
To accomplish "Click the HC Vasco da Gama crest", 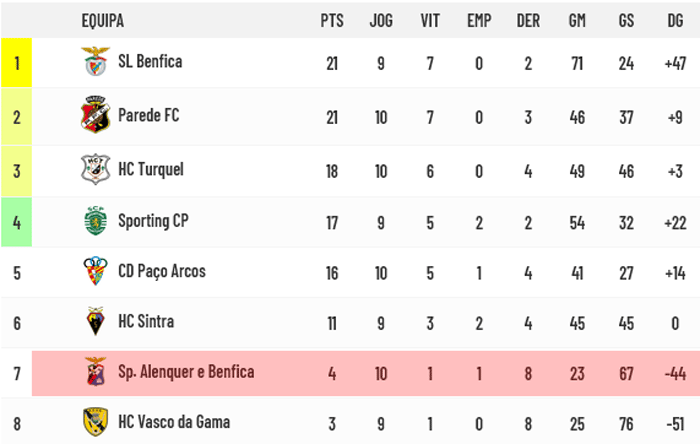I will click(x=95, y=422).
